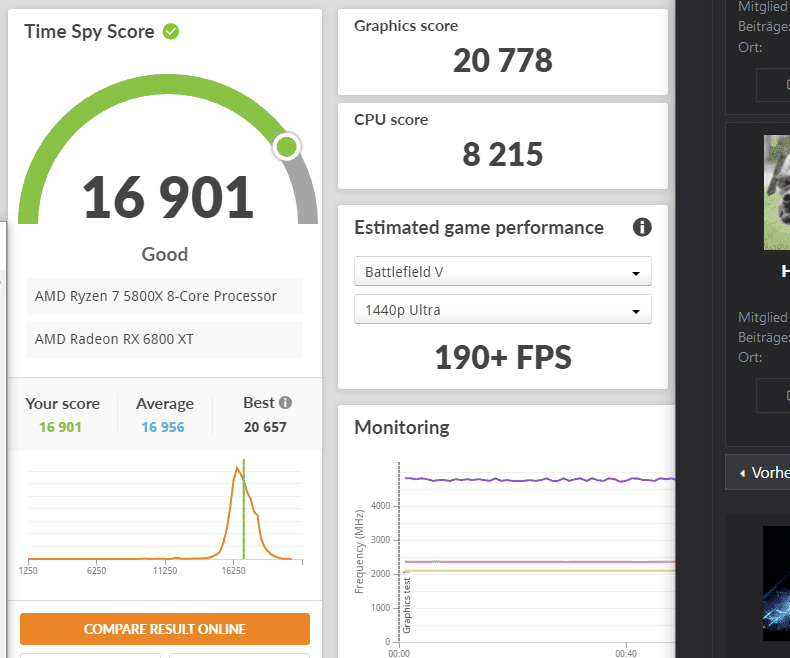The width and height of the screenshot is (790, 658).
Task: Click the green marker line in score distribution chart
Action: [244, 509]
